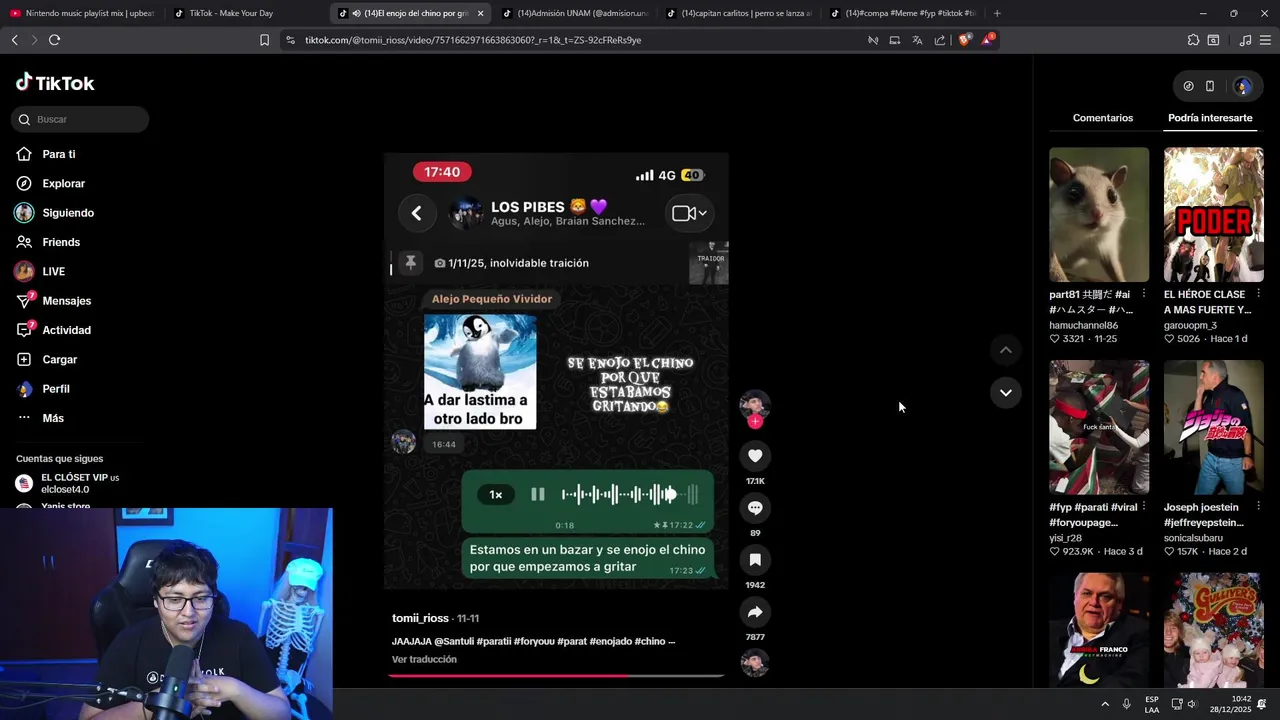This screenshot has height=720, width=1280.
Task: Click the TikTok coin icon in the top pill
Action: (1188, 86)
